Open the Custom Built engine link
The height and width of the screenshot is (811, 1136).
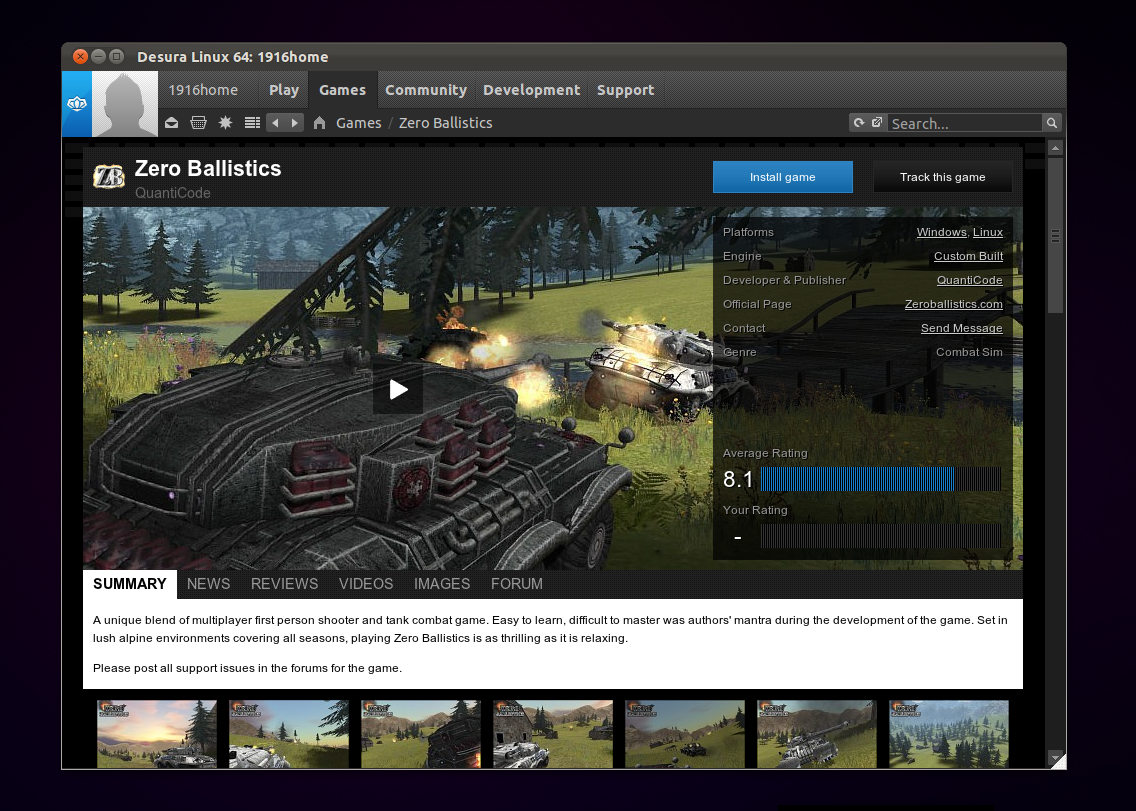(968, 256)
